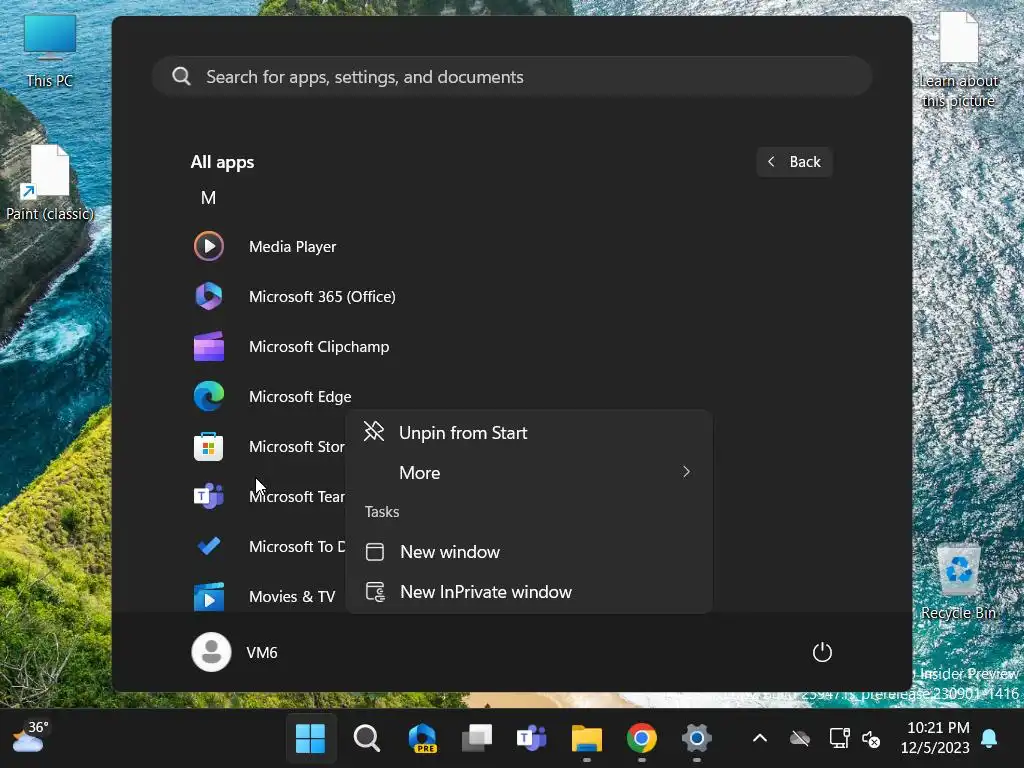Click the Media Player label
Screen dimensions: 1024x768
pyautogui.click(x=293, y=247)
